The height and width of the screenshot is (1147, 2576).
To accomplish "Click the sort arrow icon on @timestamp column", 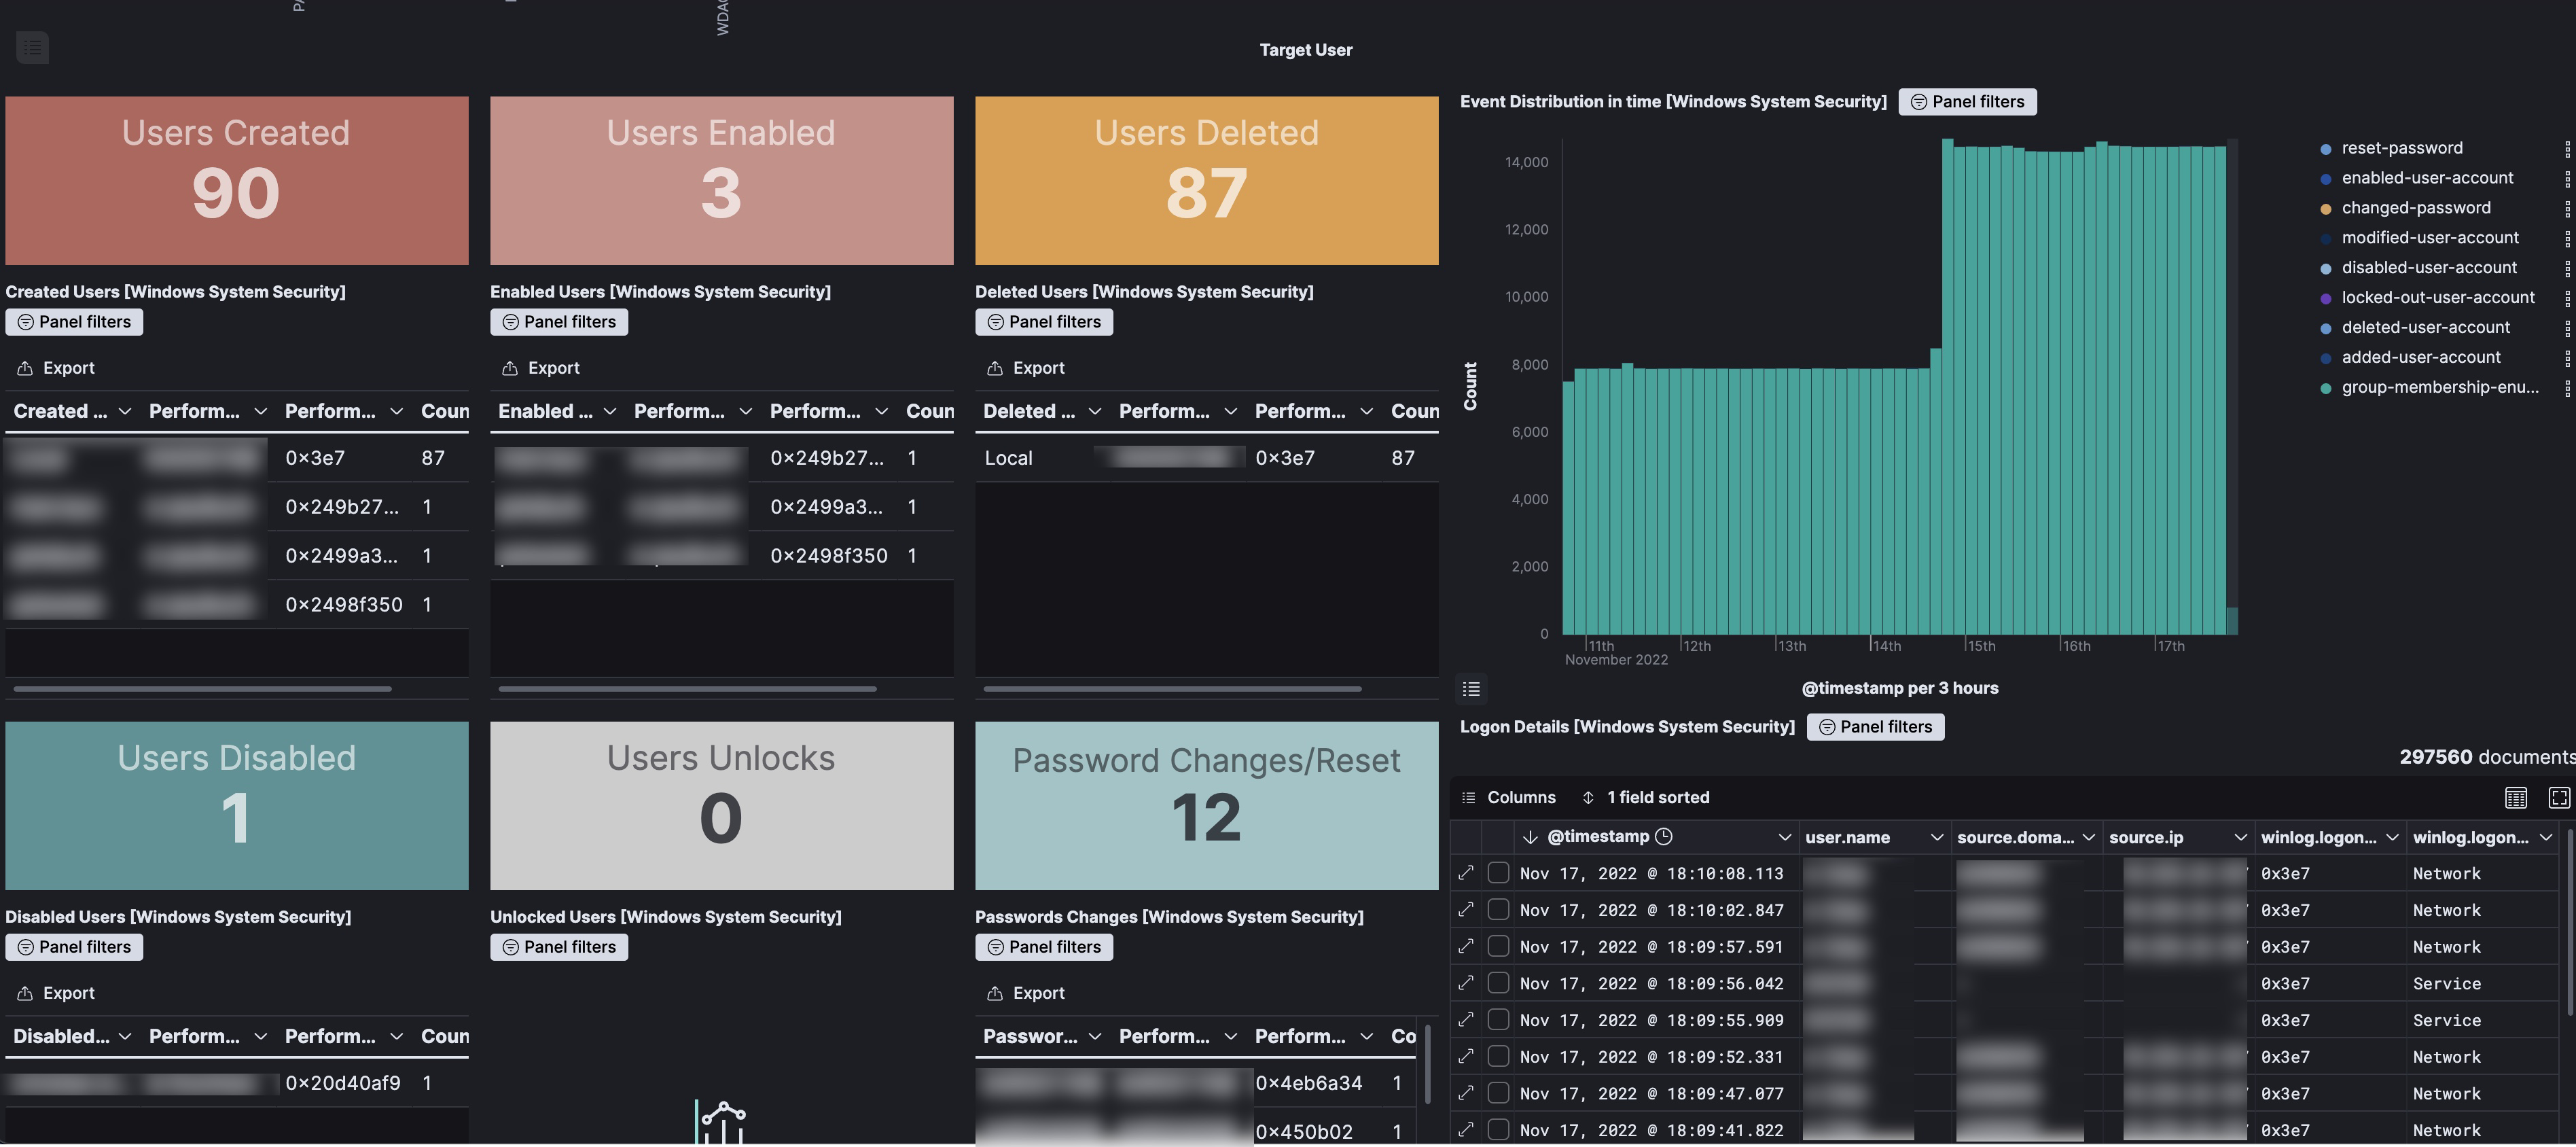I will coord(1530,837).
